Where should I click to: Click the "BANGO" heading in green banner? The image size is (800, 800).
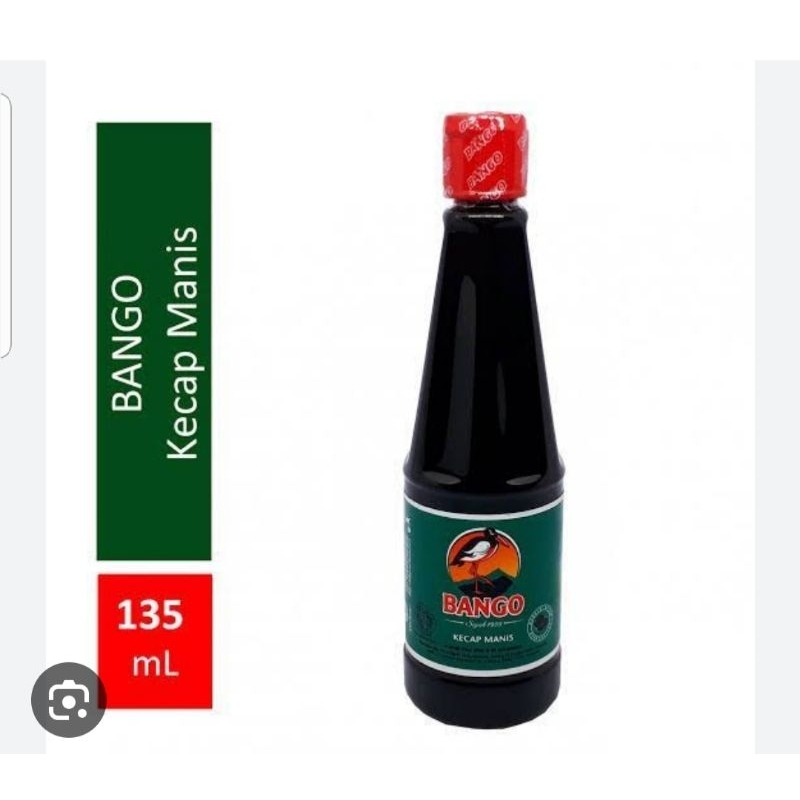(127, 343)
